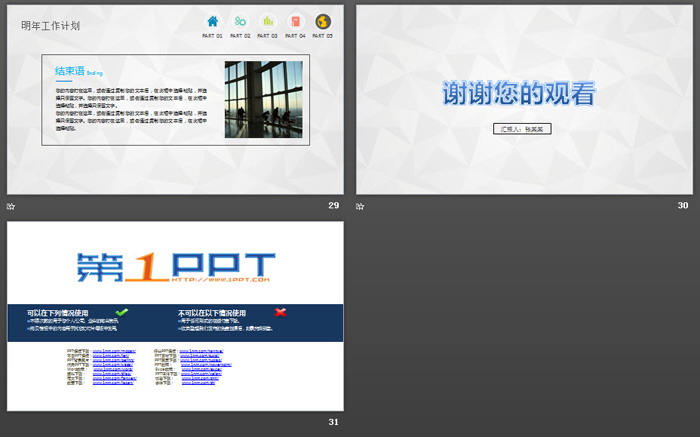Image resolution: width=700 pixels, height=437 pixels.
Task: Click the animation star under slide 29
Action: 11,206
